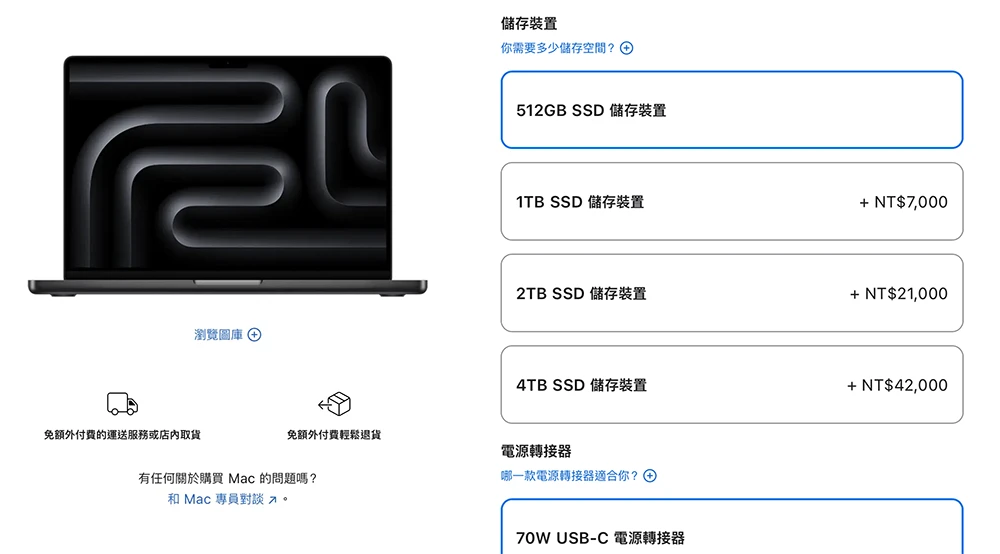Click the plus icon next to 哪一款電源轉接器適合你
1000x554 pixels.
[650, 476]
